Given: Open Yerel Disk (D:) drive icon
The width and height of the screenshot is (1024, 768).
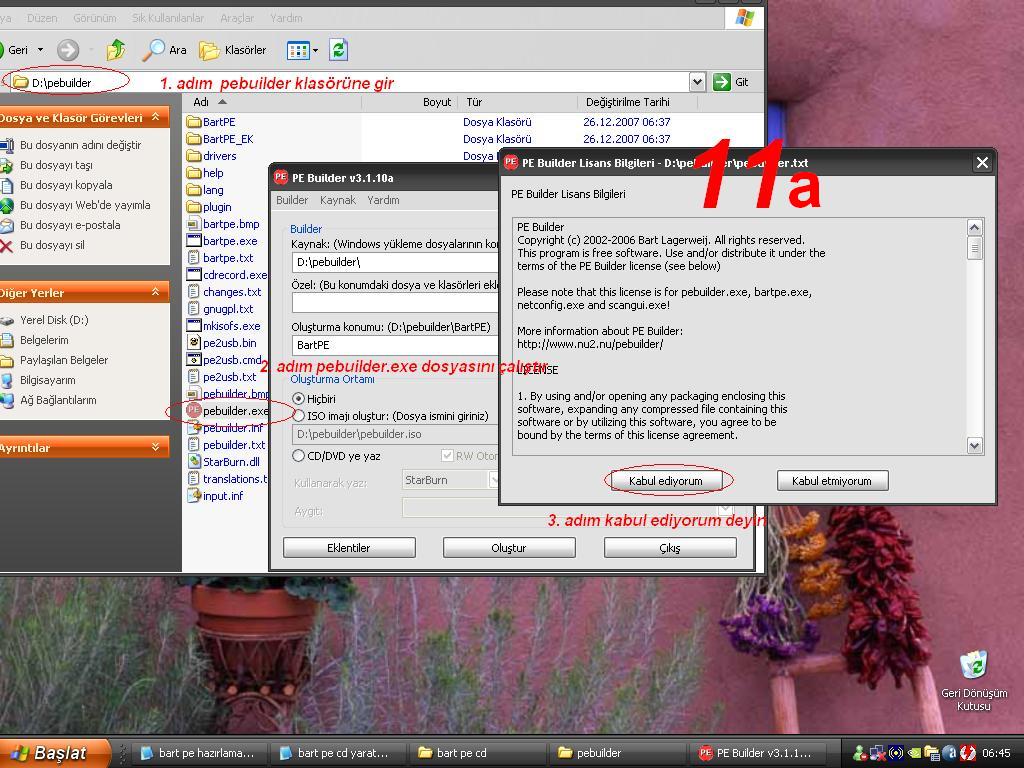Looking at the screenshot, I should click(7, 320).
